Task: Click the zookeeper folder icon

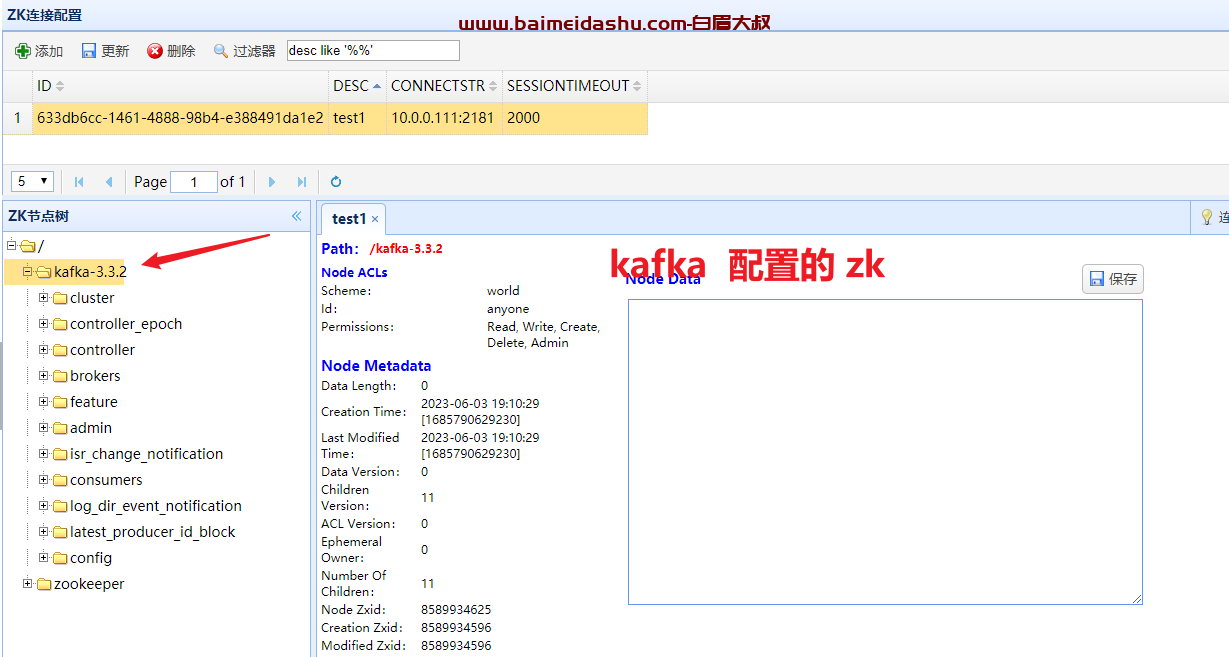Action: (x=44, y=584)
